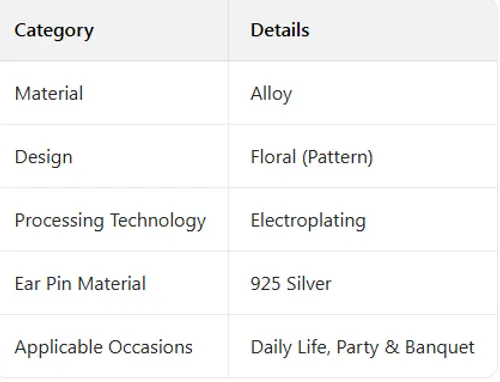Select the Material row label
The height and width of the screenshot is (382, 500).
coord(49,93)
